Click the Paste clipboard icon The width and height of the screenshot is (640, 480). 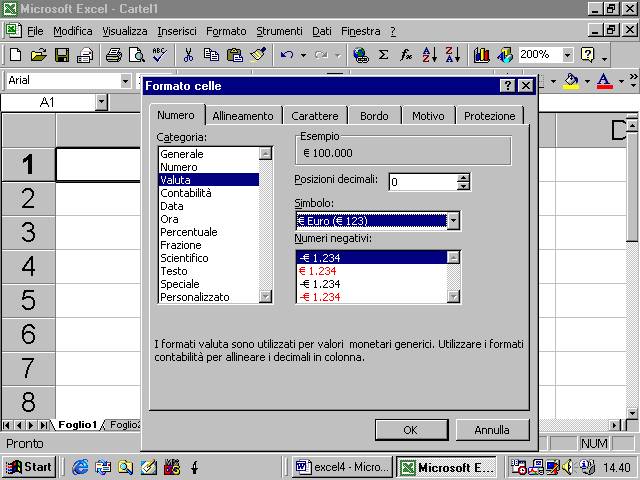tap(235, 55)
